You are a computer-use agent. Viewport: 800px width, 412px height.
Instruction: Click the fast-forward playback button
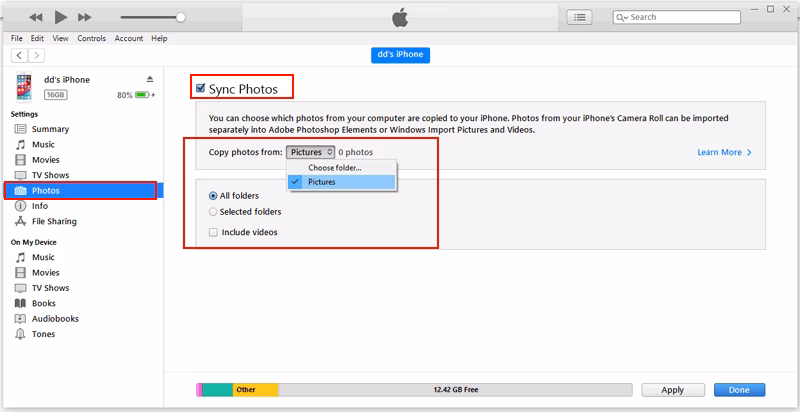(x=84, y=17)
